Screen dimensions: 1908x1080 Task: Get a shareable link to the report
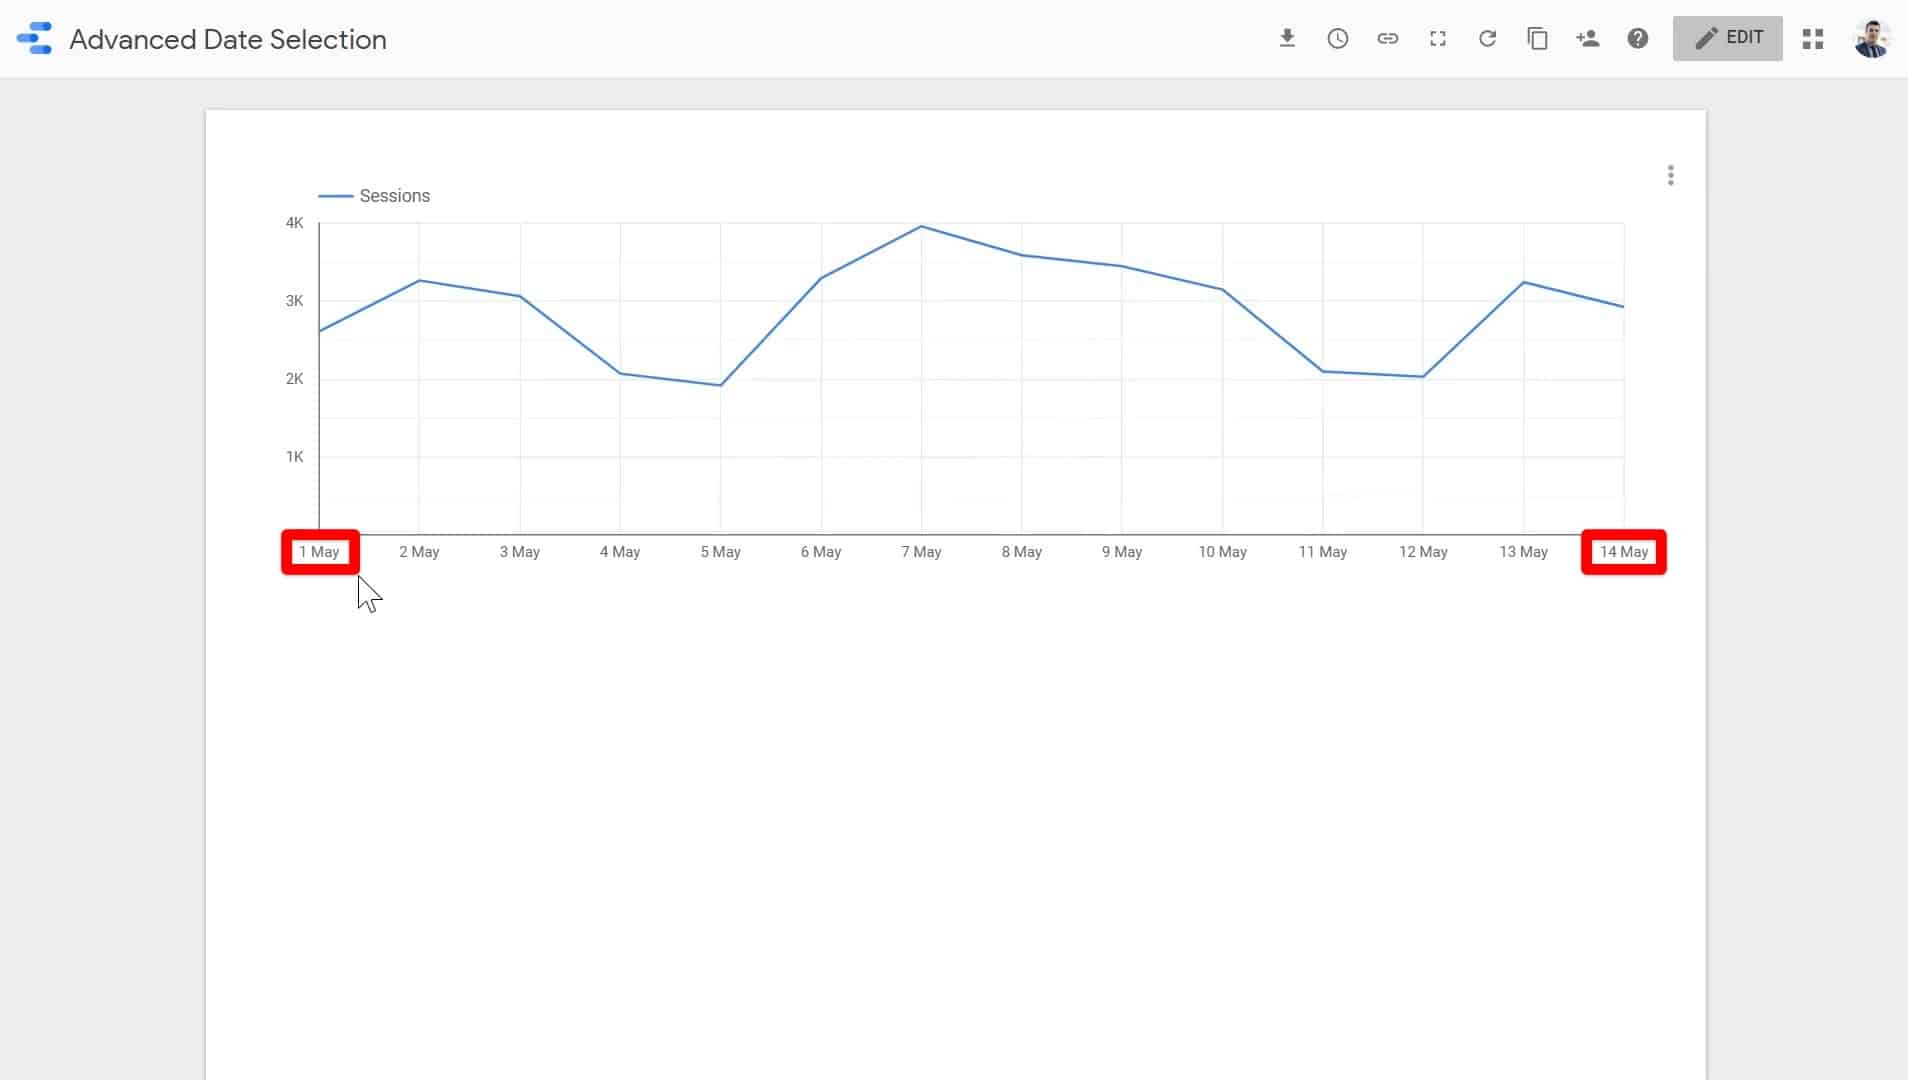(1387, 39)
